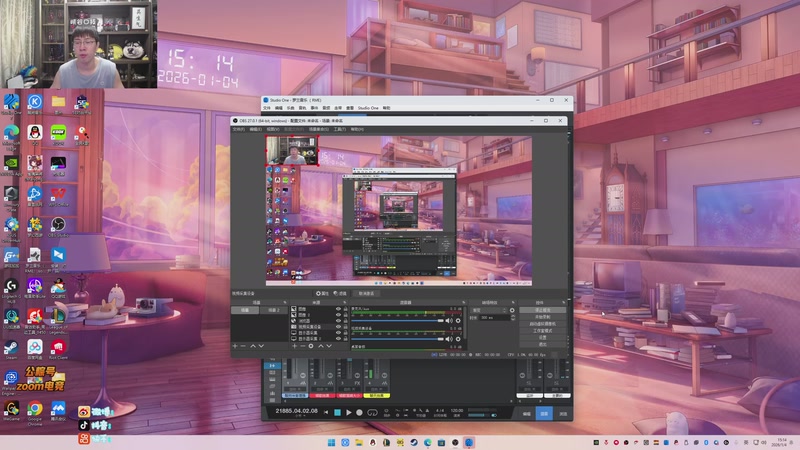Open settings gear for 麦克风/Aux mixer channel
This screenshot has height=450, width=800.
click(458, 320)
